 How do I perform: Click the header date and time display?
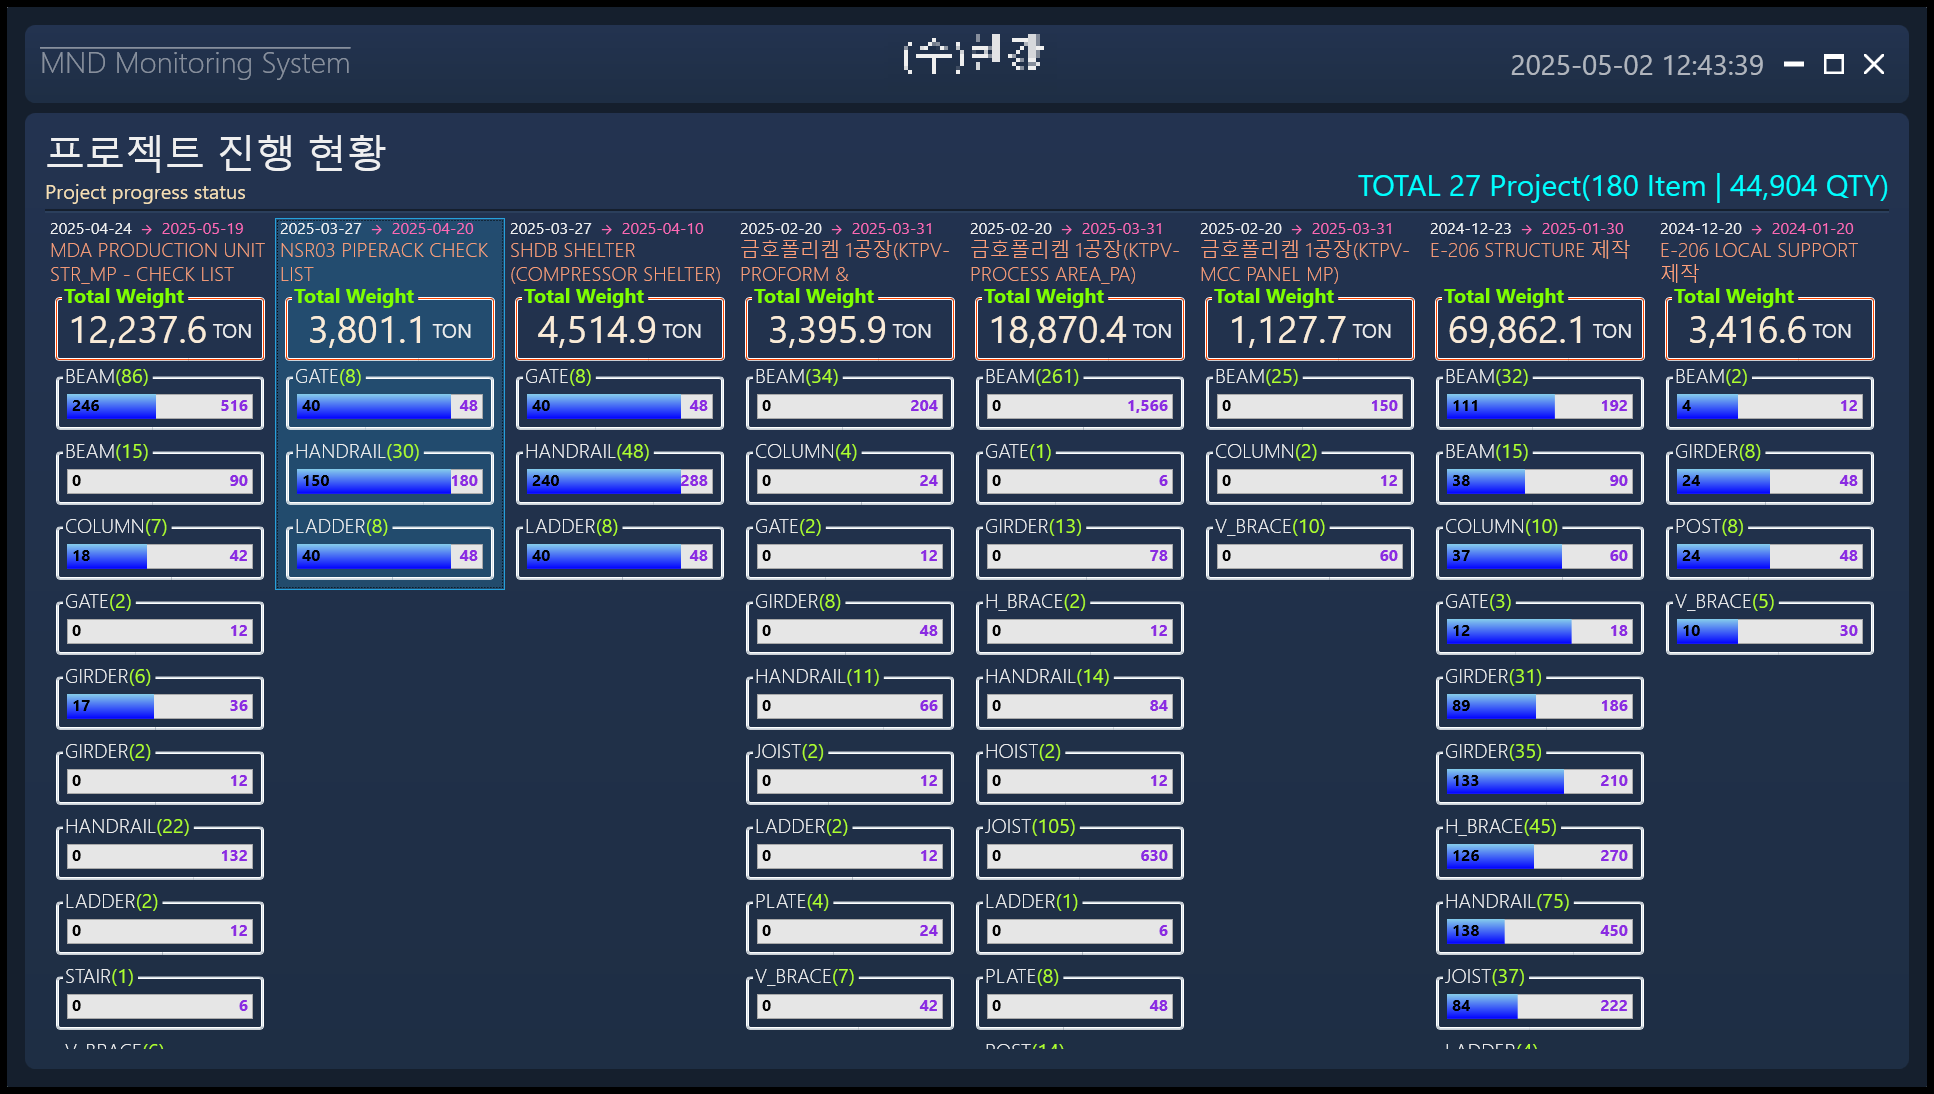[x=1636, y=65]
